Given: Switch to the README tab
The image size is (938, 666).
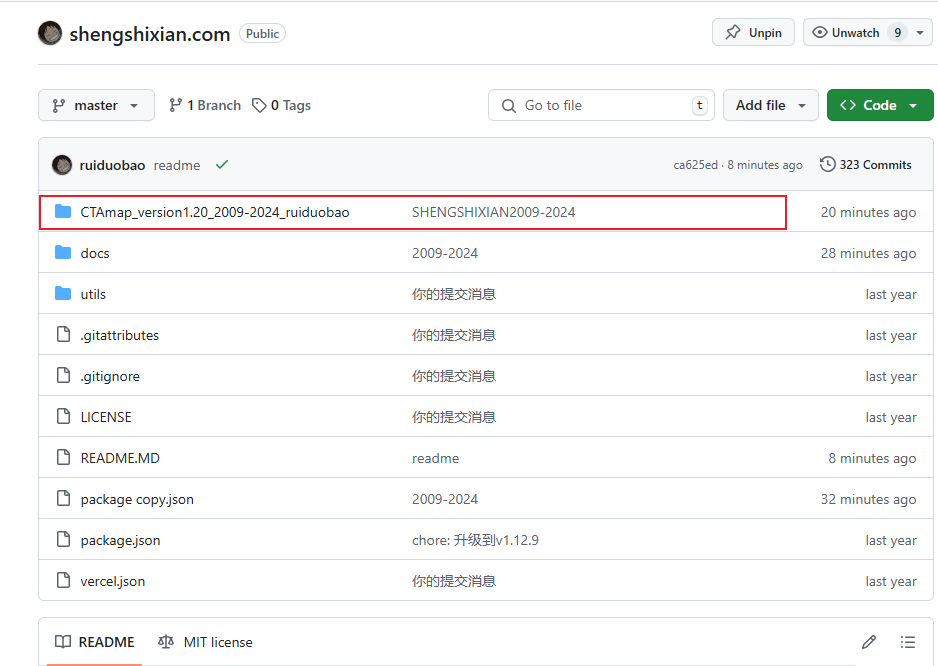Looking at the screenshot, I should pos(95,642).
